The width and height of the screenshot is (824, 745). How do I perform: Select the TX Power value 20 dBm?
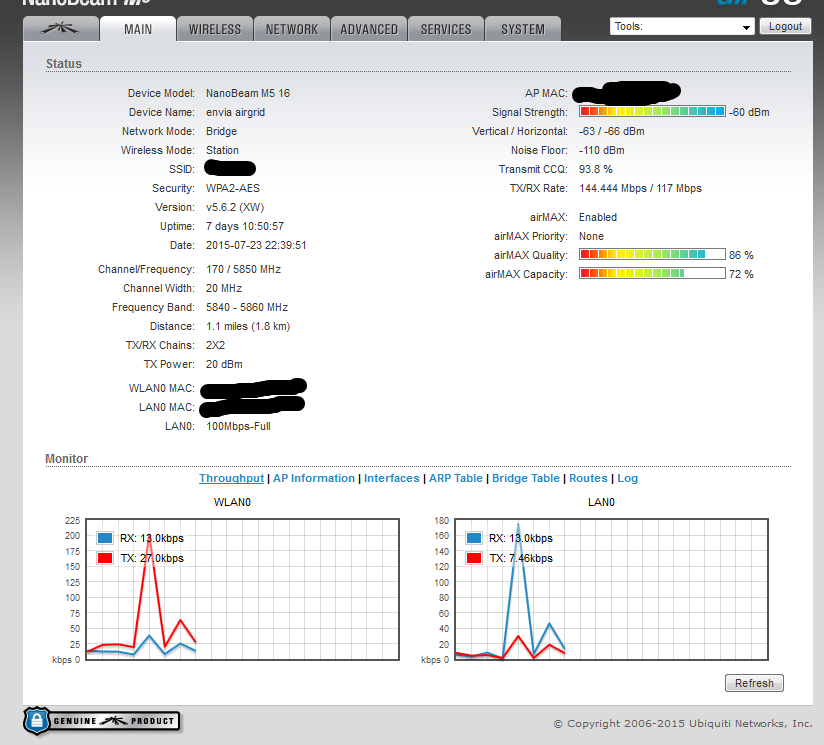[x=224, y=364]
